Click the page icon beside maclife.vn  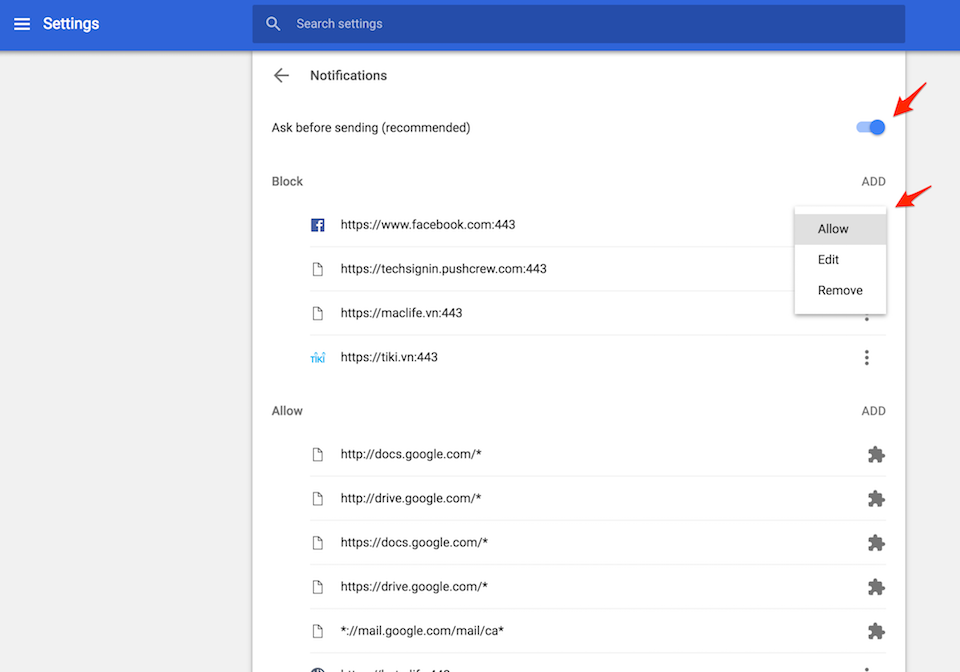tap(317, 312)
